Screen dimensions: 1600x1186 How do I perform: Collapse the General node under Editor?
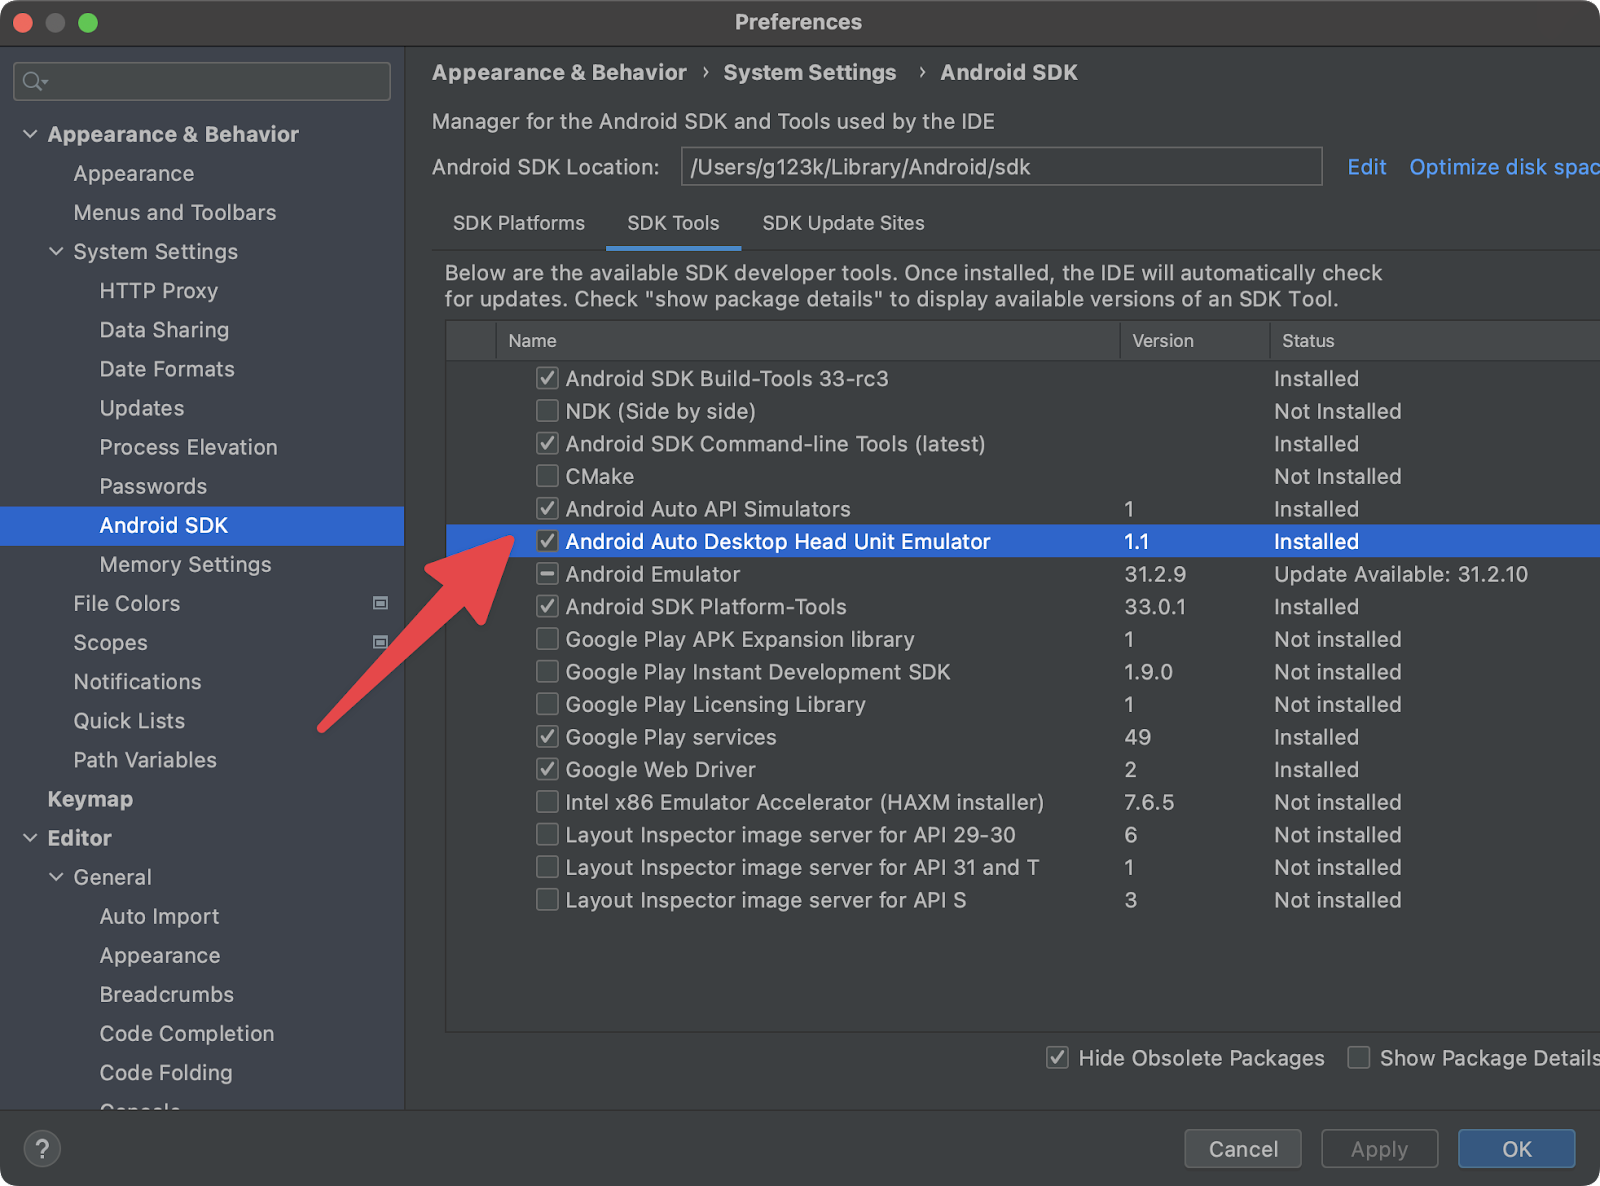click(x=56, y=877)
